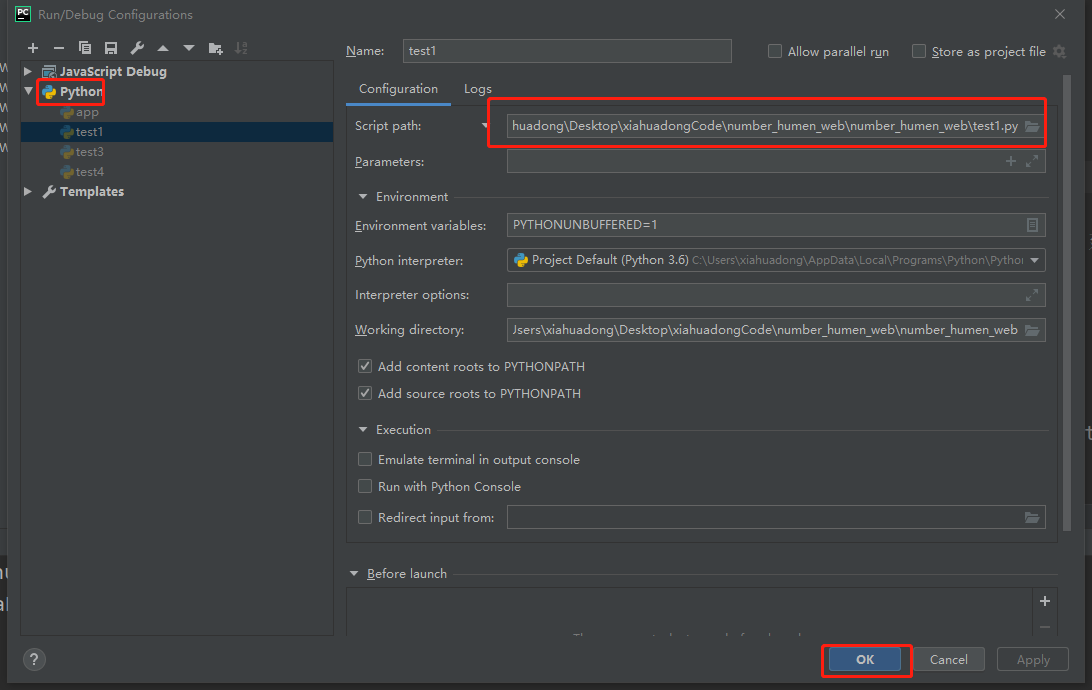Browse for script path with folder icon

coord(1032,126)
